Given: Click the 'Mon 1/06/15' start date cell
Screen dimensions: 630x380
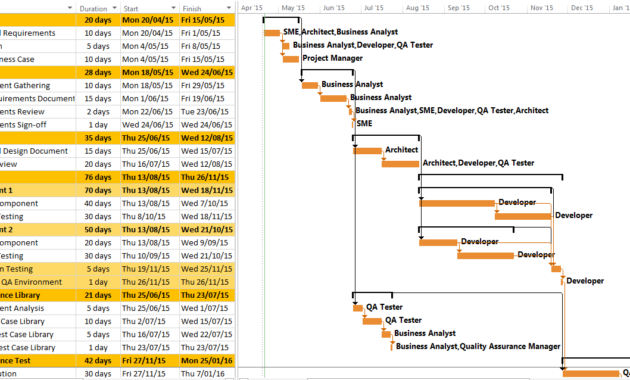Looking at the screenshot, I should pyautogui.click(x=149, y=98).
